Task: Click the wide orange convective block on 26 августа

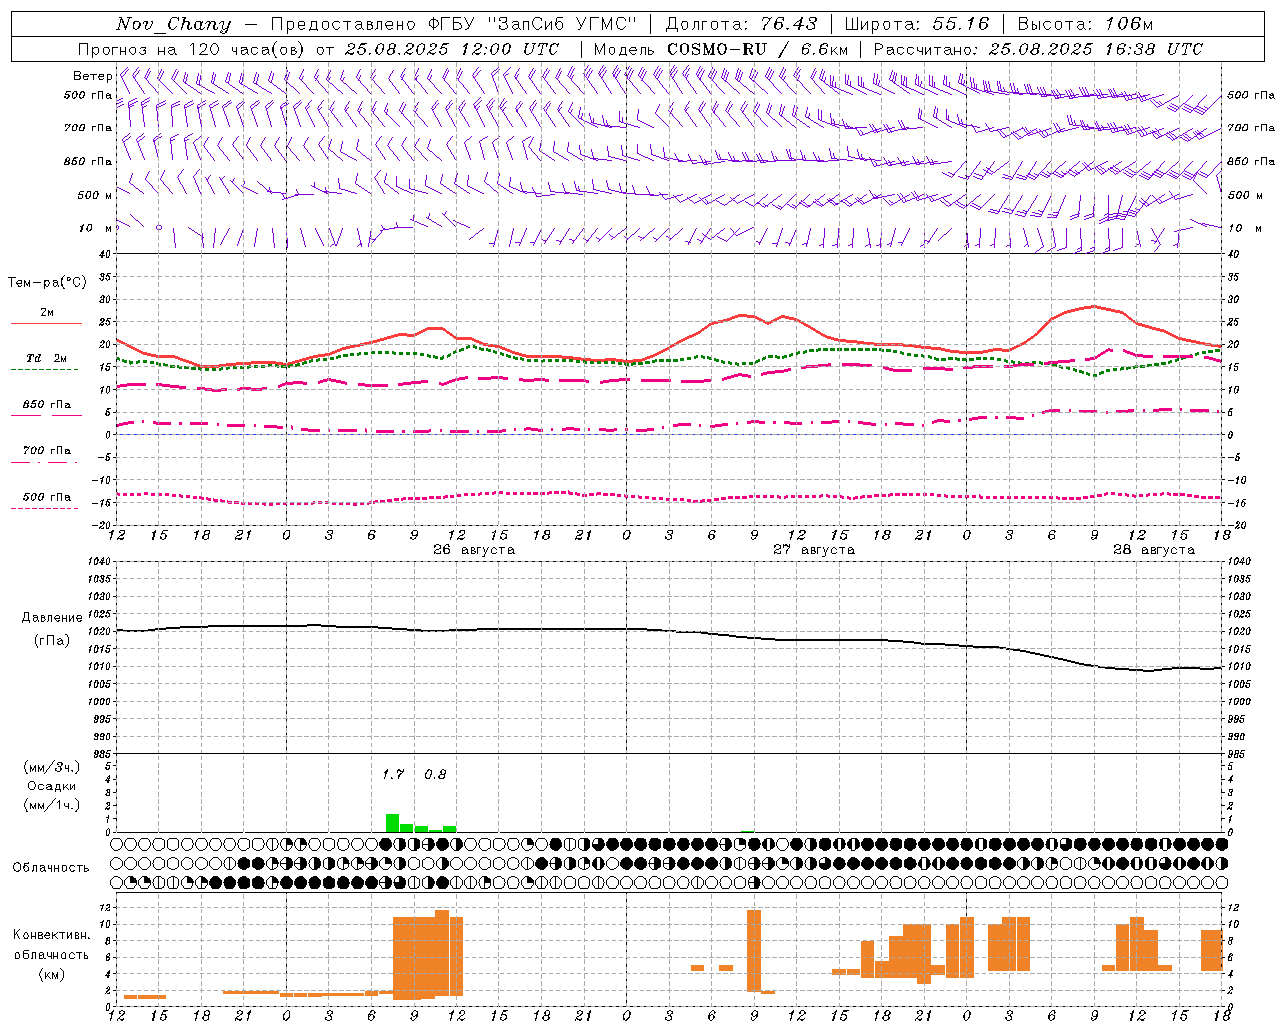Action: tap(428, 956)
